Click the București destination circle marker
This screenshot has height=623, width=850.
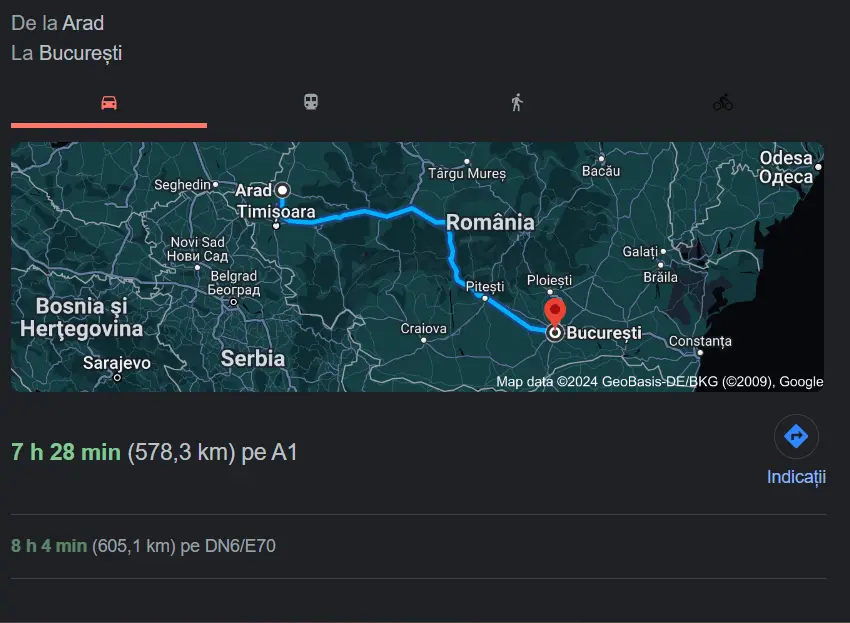(555, 333)
